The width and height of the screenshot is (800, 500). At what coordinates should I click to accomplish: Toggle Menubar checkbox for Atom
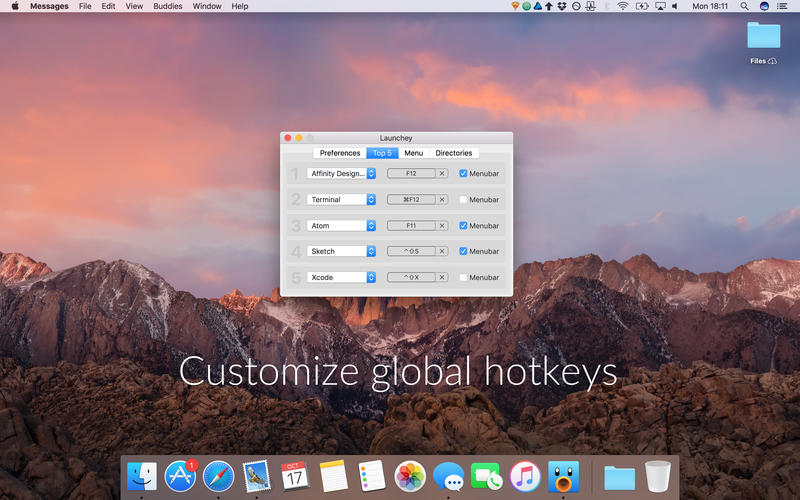[x=463, y=226]
